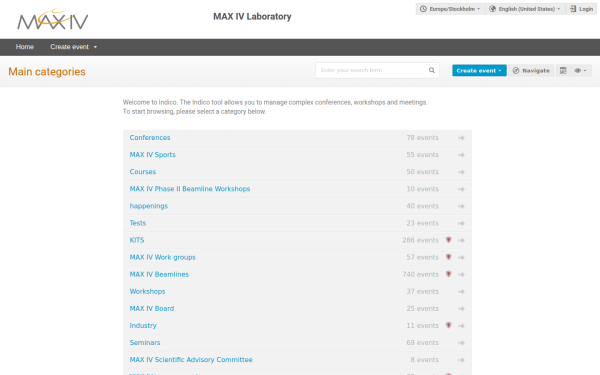Open the KITS category
Viewport: 600px width, 375px height.
137,240
